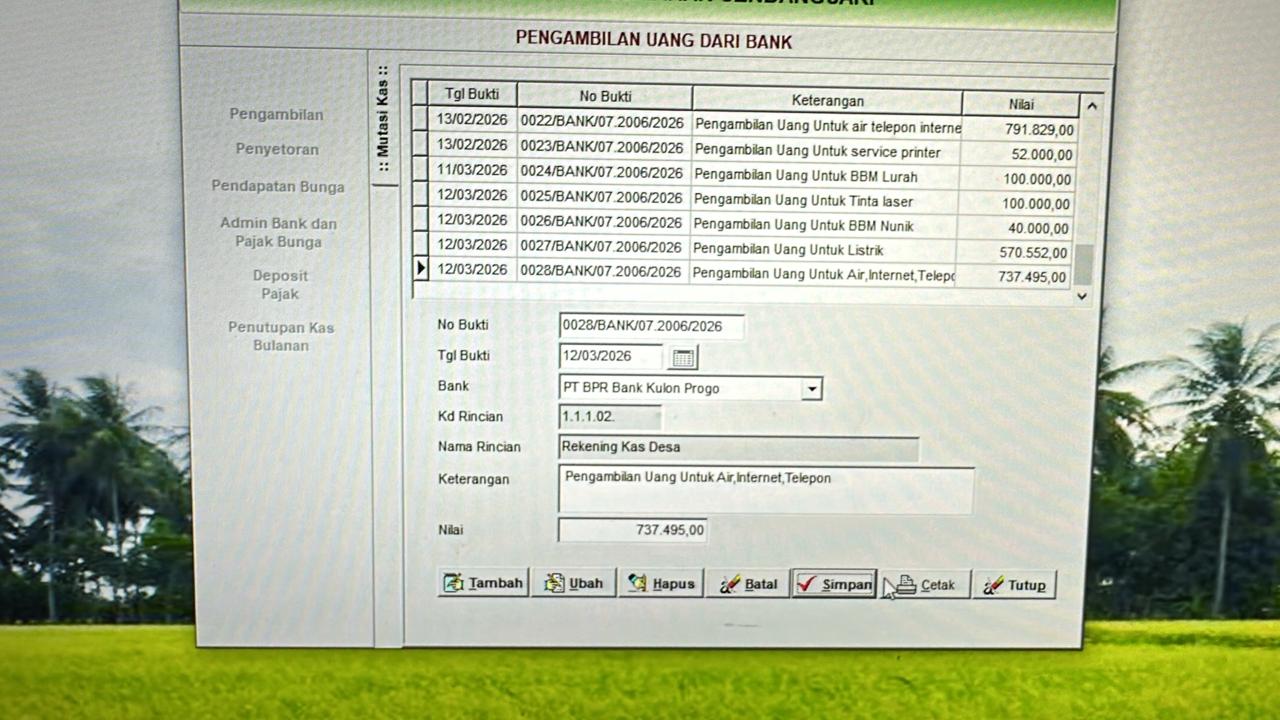Click the Hapus delete button

point(661,584)
